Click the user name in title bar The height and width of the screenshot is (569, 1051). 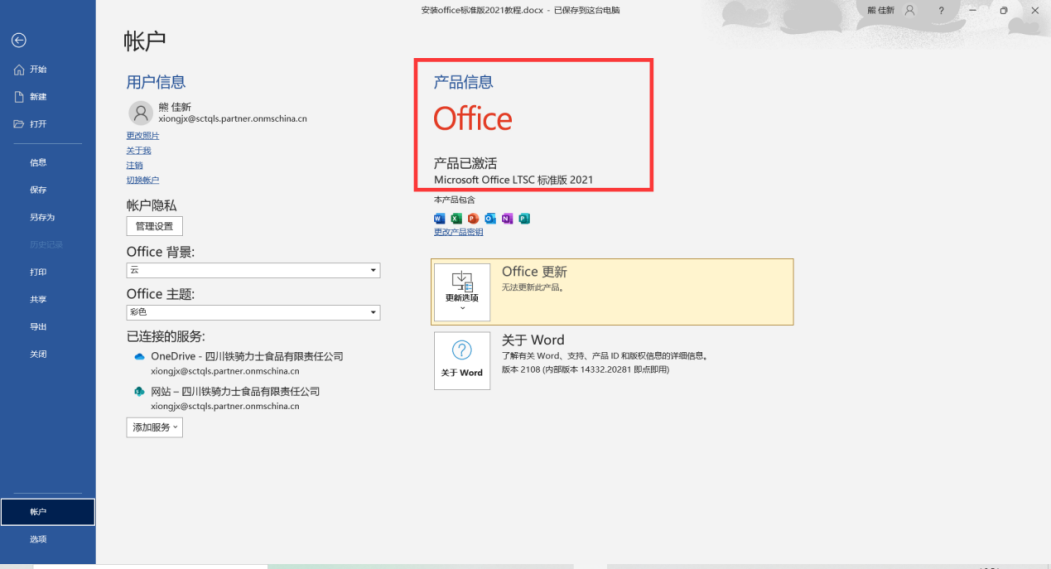(x=881, y=10)
